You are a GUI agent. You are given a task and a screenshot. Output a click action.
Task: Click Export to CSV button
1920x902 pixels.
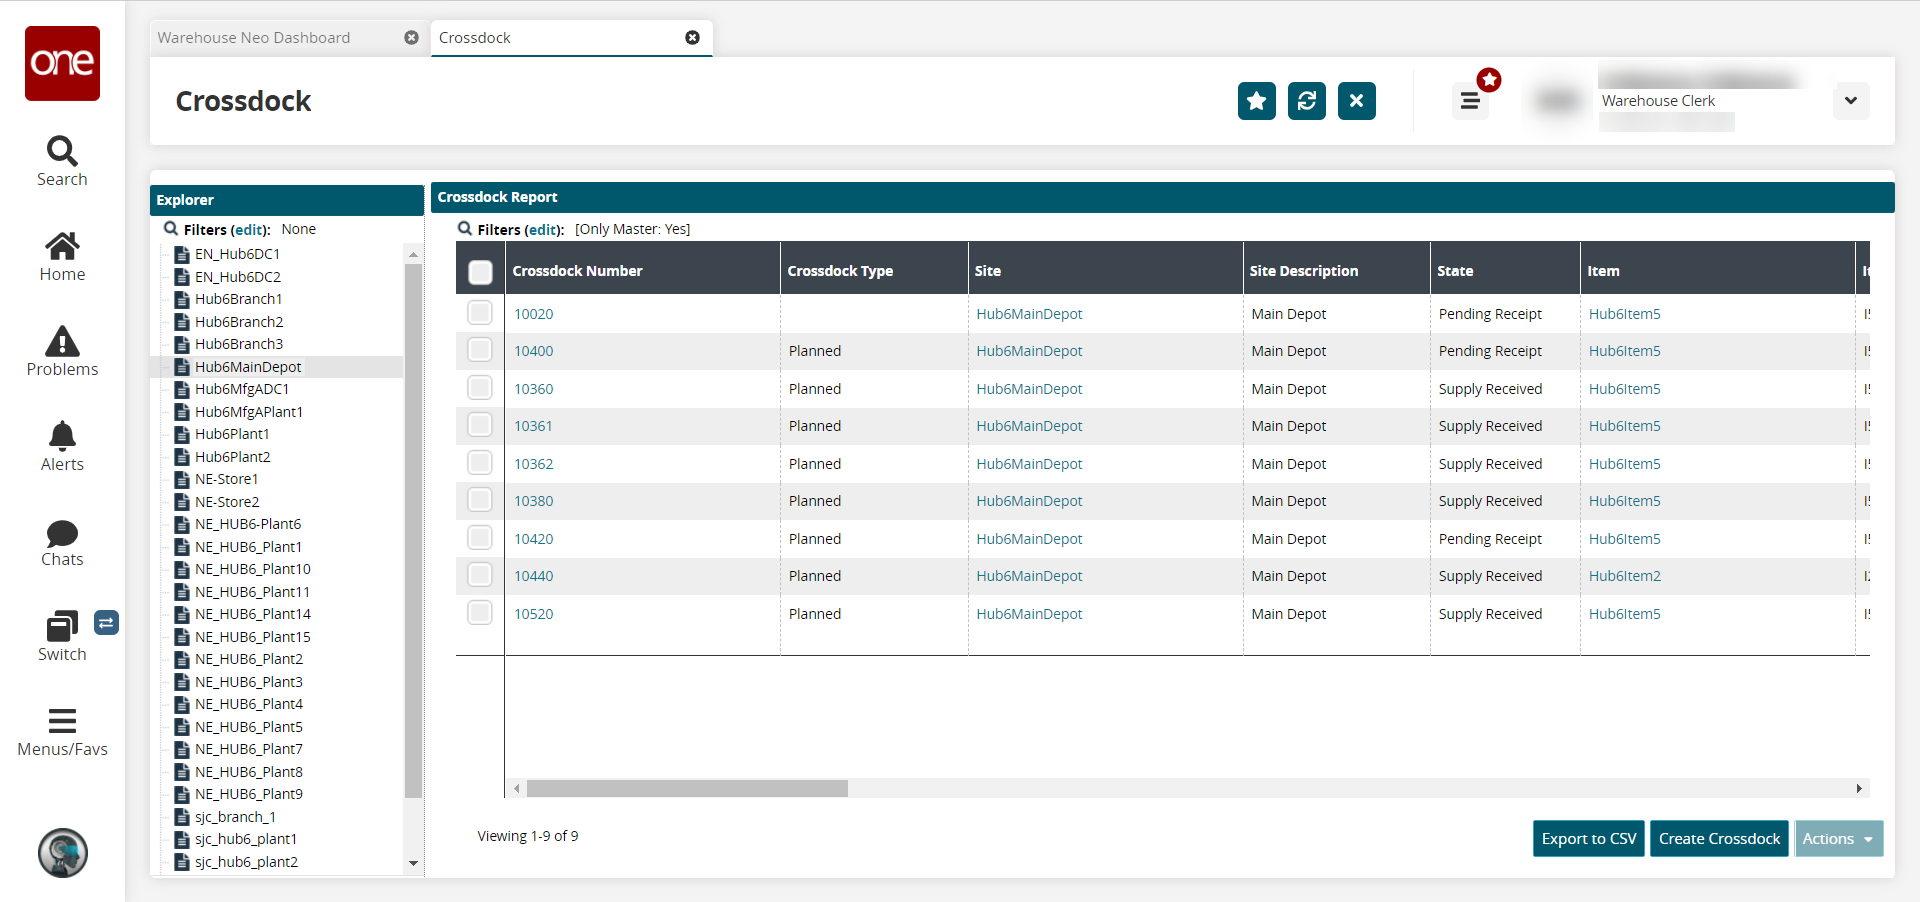click(x=1588, y=839)
